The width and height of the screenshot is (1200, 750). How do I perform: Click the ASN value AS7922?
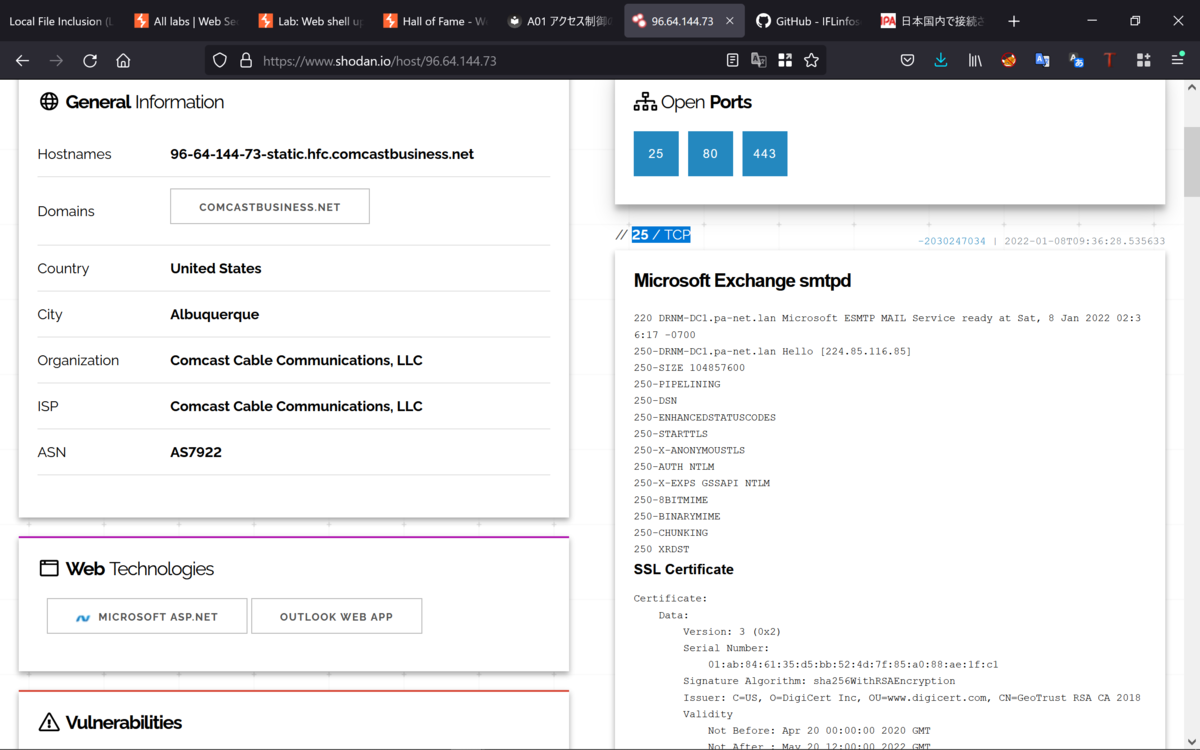tap(196, 452)
